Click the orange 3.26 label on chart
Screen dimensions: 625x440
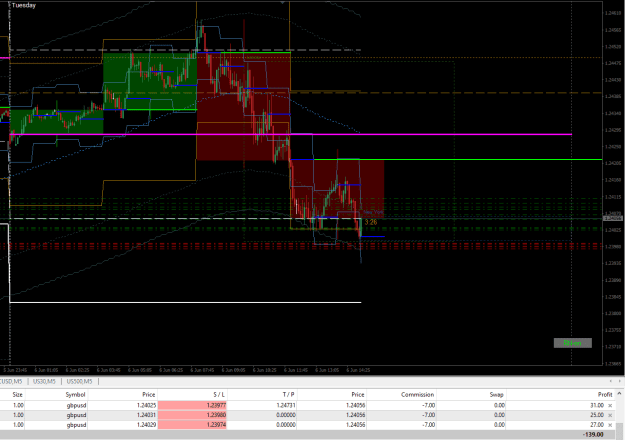[371, 222]
